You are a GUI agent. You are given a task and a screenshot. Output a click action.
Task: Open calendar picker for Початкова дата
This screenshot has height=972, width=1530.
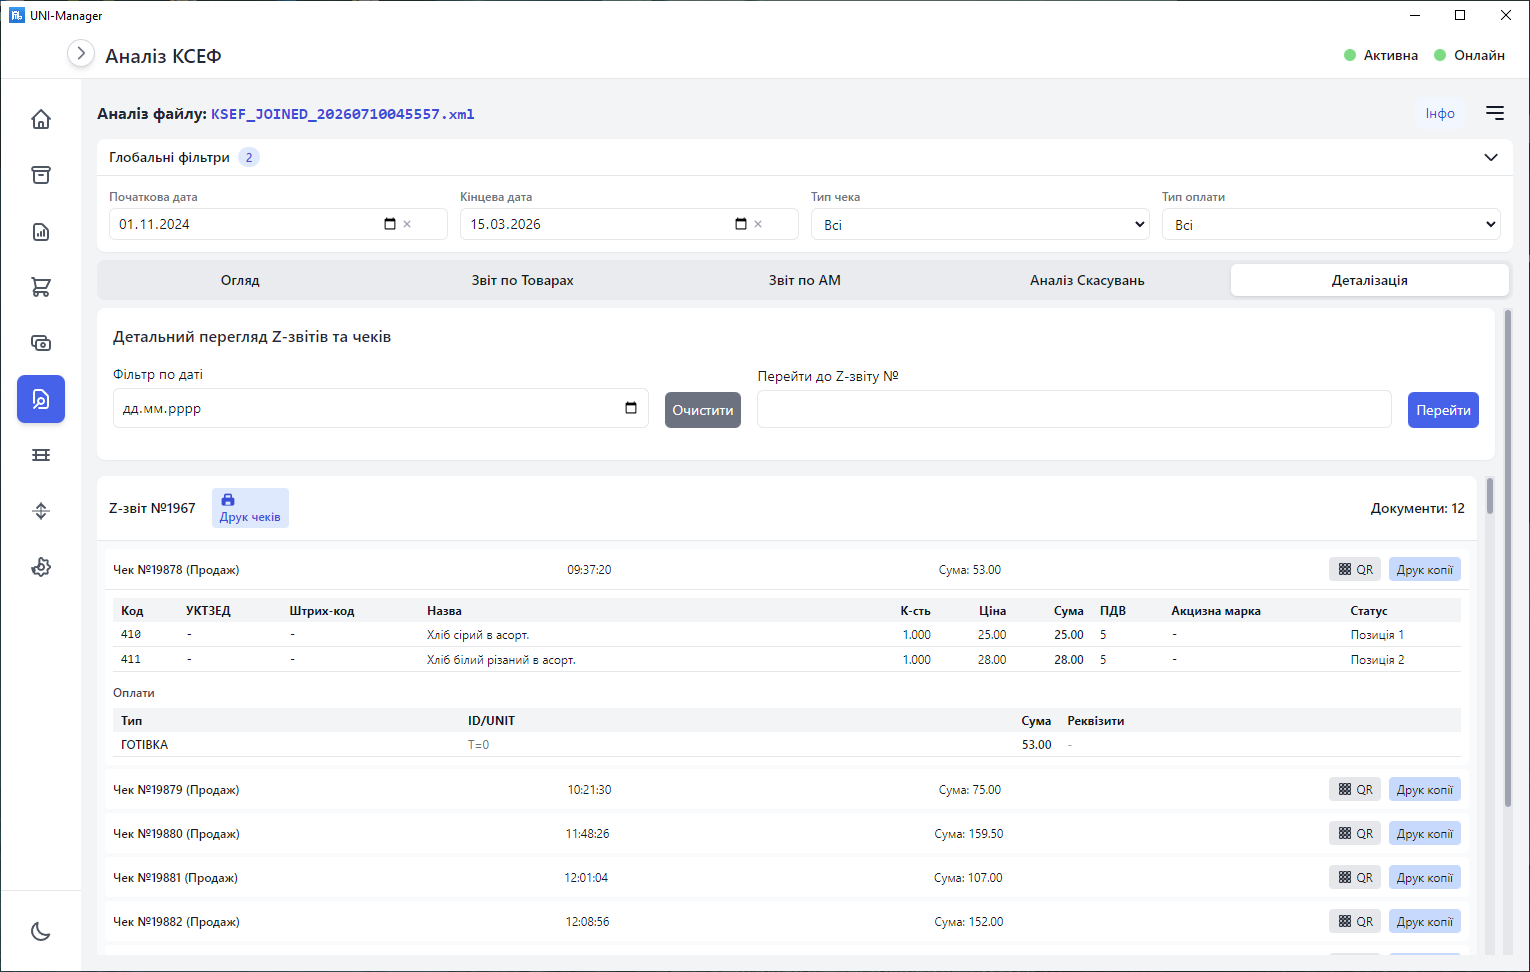pyautogui.click(x=390, y=224)
